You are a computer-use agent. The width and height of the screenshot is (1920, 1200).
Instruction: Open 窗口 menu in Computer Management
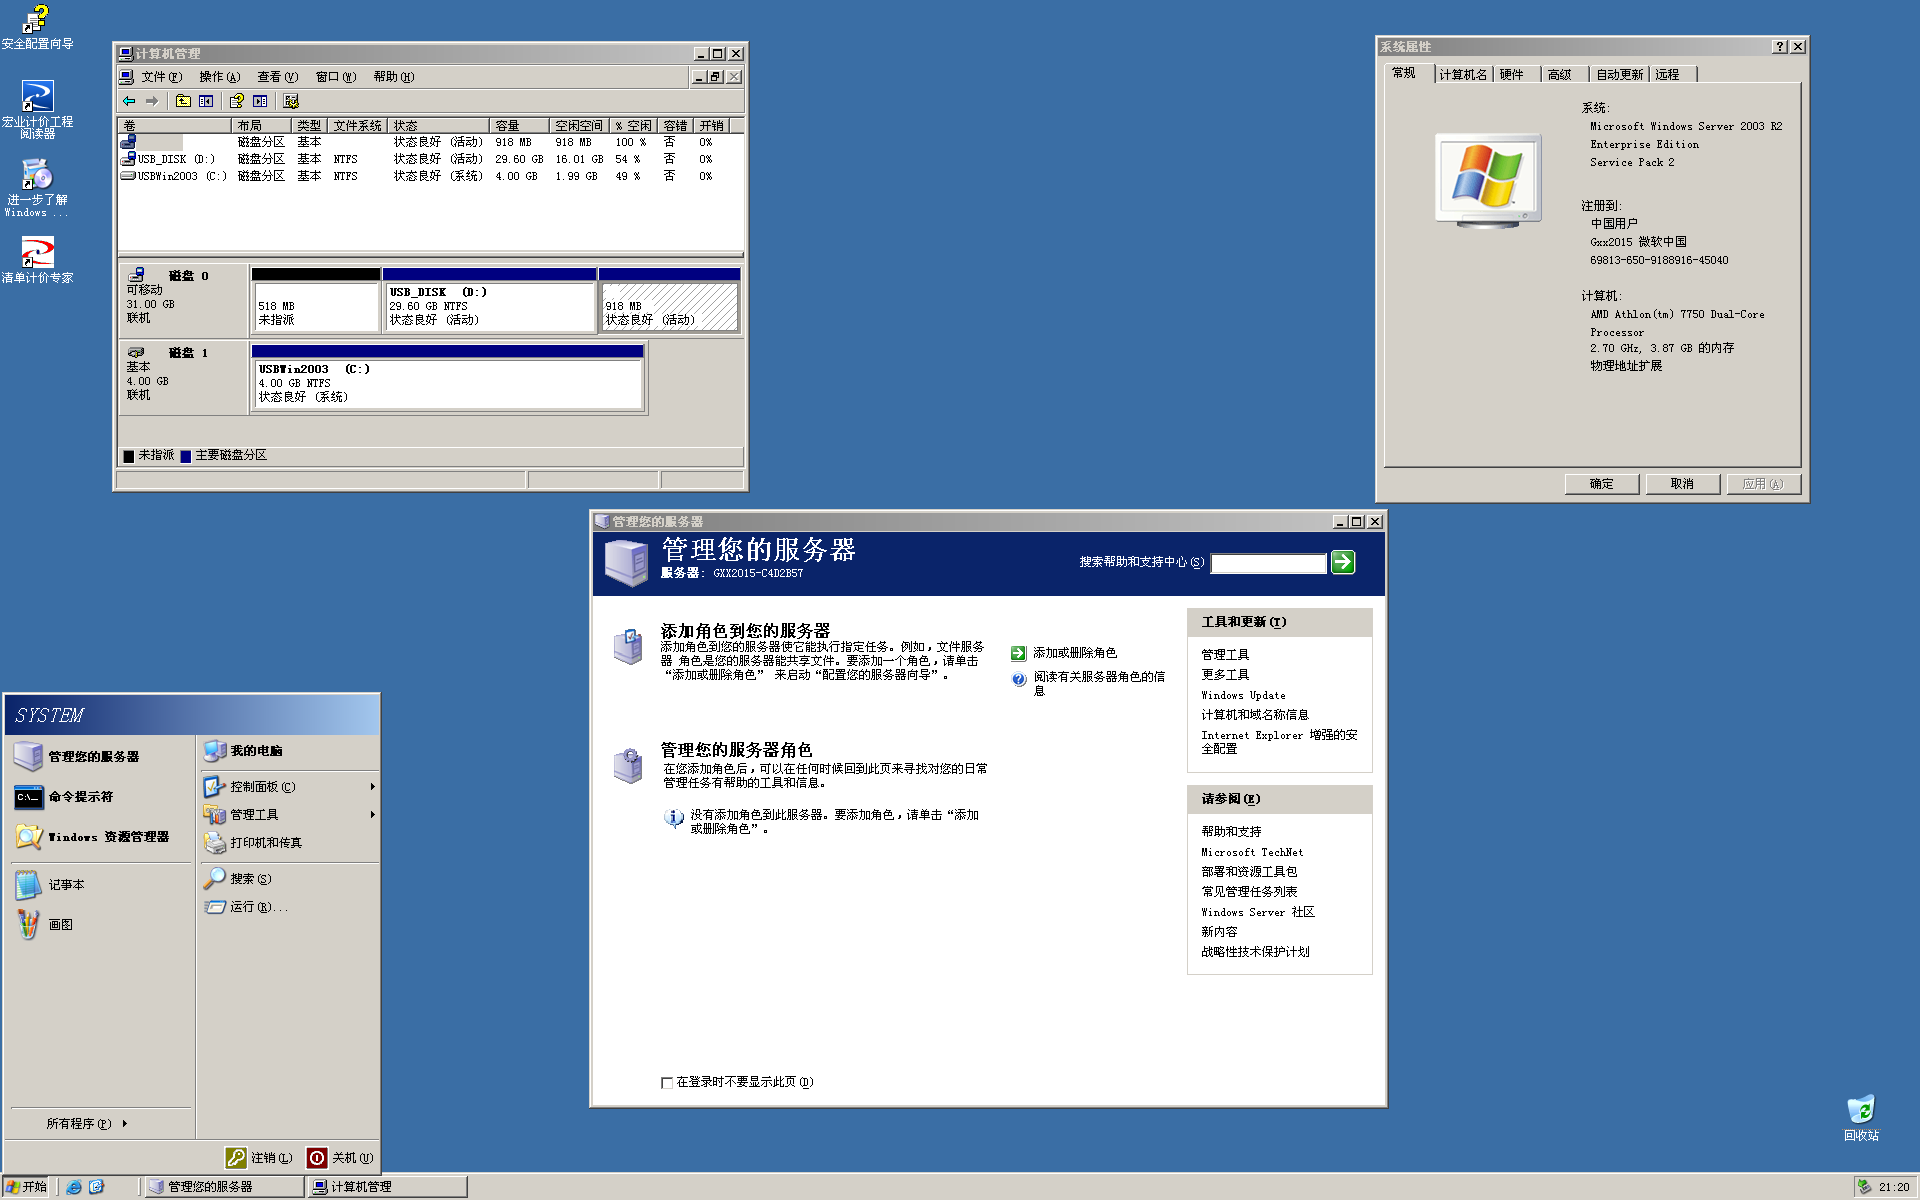335,77
